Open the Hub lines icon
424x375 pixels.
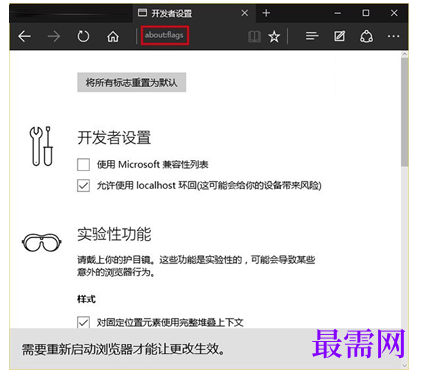(x=312, y=36)
